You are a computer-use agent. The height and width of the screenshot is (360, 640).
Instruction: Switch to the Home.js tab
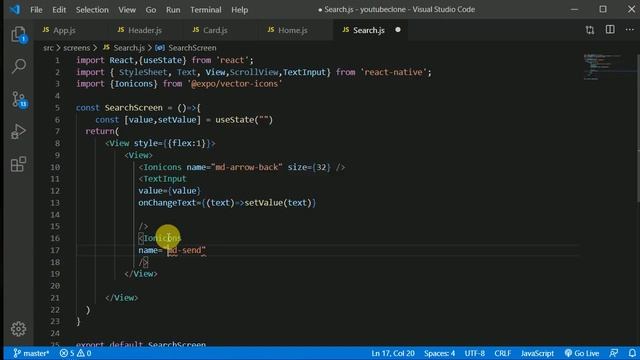click(x=293, y=30)
